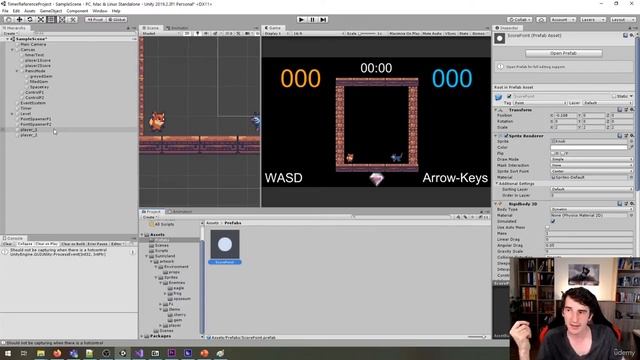This screenshot has height=360, width=640.
Task: Adjust the Game view Scale slider
Action: (x=368, y=33)
